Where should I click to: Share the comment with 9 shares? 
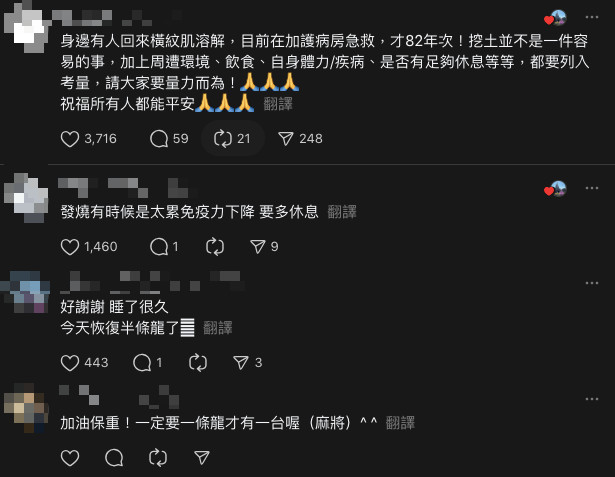[x=258, y=247]
